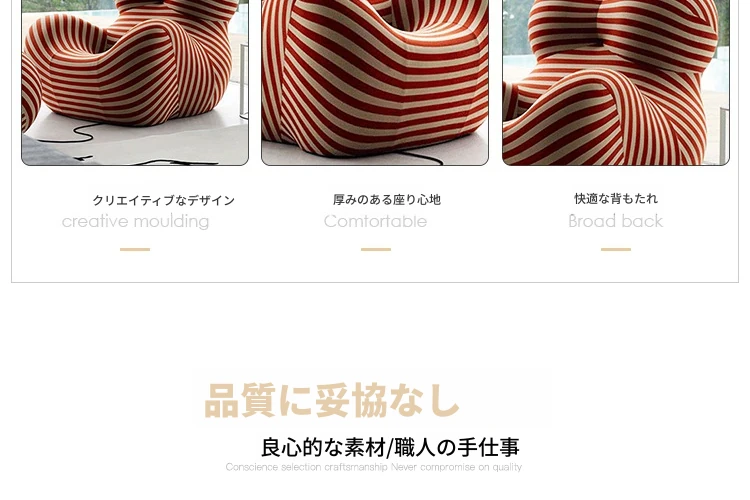Click 'Never compromise on quality' text
This screenshot has height=500, width=750.
(456, 467)
